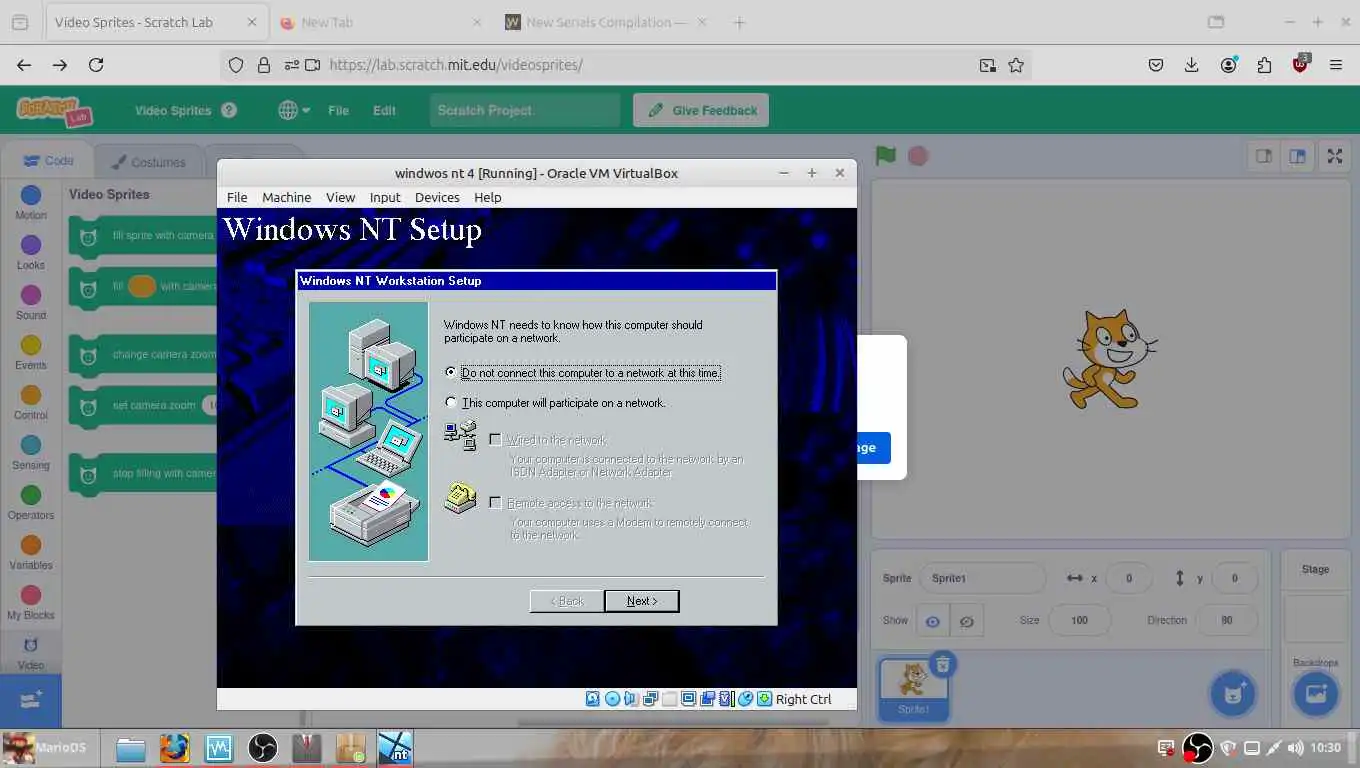
Task: Select the Events block category
Action: click(x=31, y=353)
